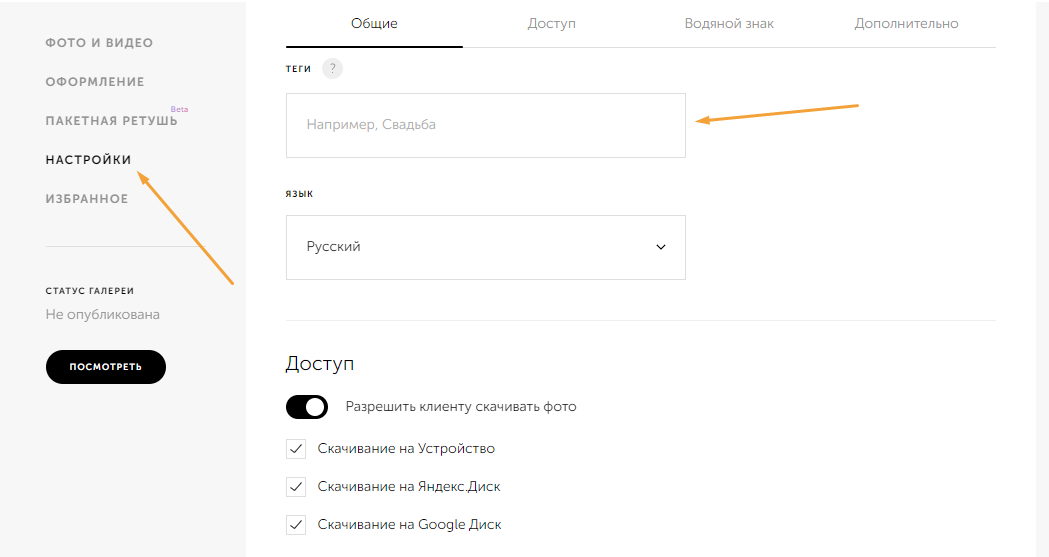
Task: Open Пакетная ретушь sidebar item
Action: point(112,121)
